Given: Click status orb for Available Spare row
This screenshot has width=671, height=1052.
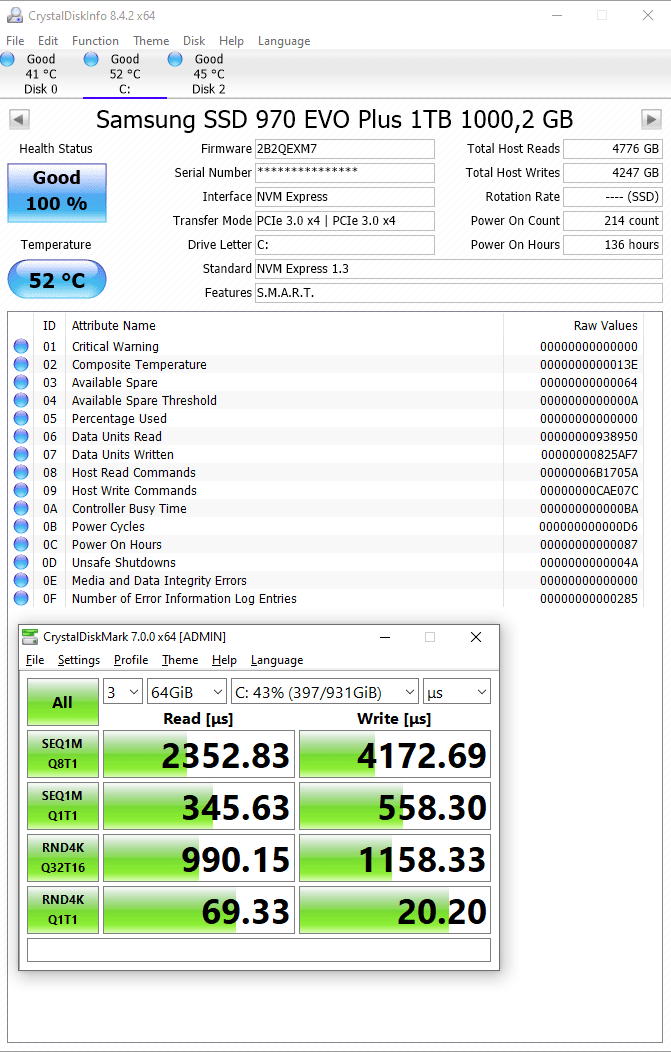Looking at the screenshot, I should click(x=21, y=382).
